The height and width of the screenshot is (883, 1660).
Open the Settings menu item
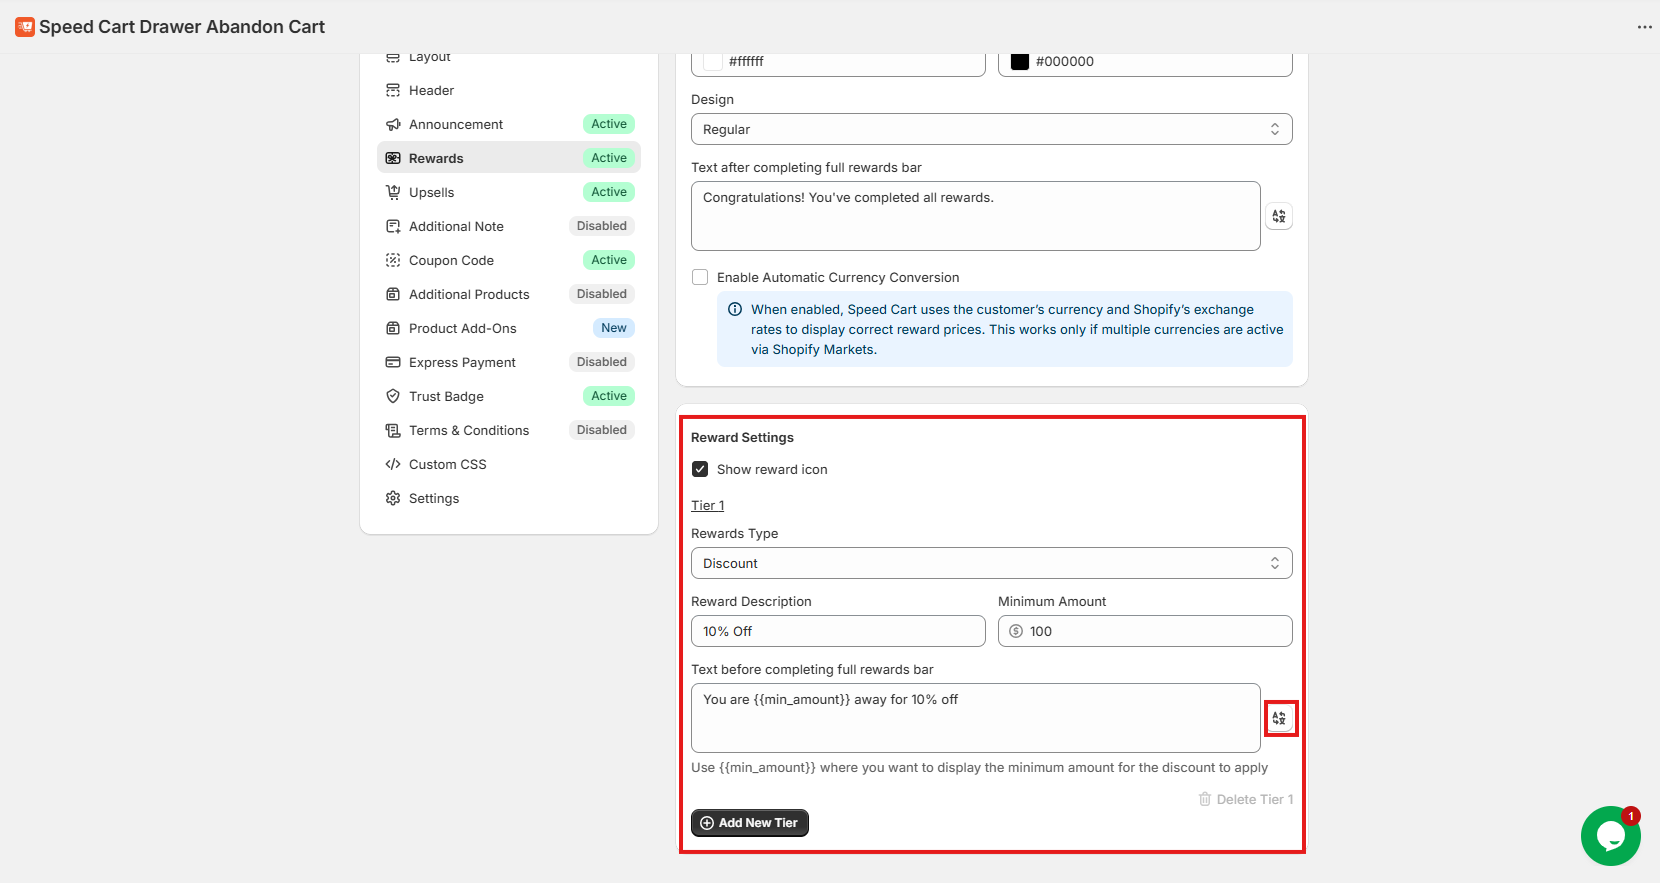coord(434,498)
